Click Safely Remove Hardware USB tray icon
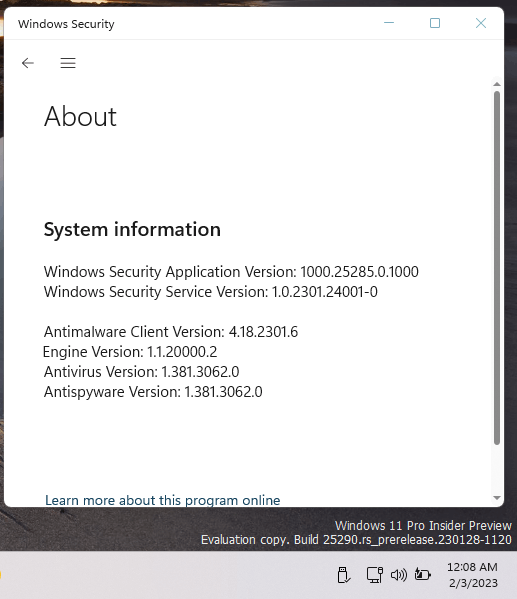The image size is (517, 599). pyautogui.click(x=344, y=575)
